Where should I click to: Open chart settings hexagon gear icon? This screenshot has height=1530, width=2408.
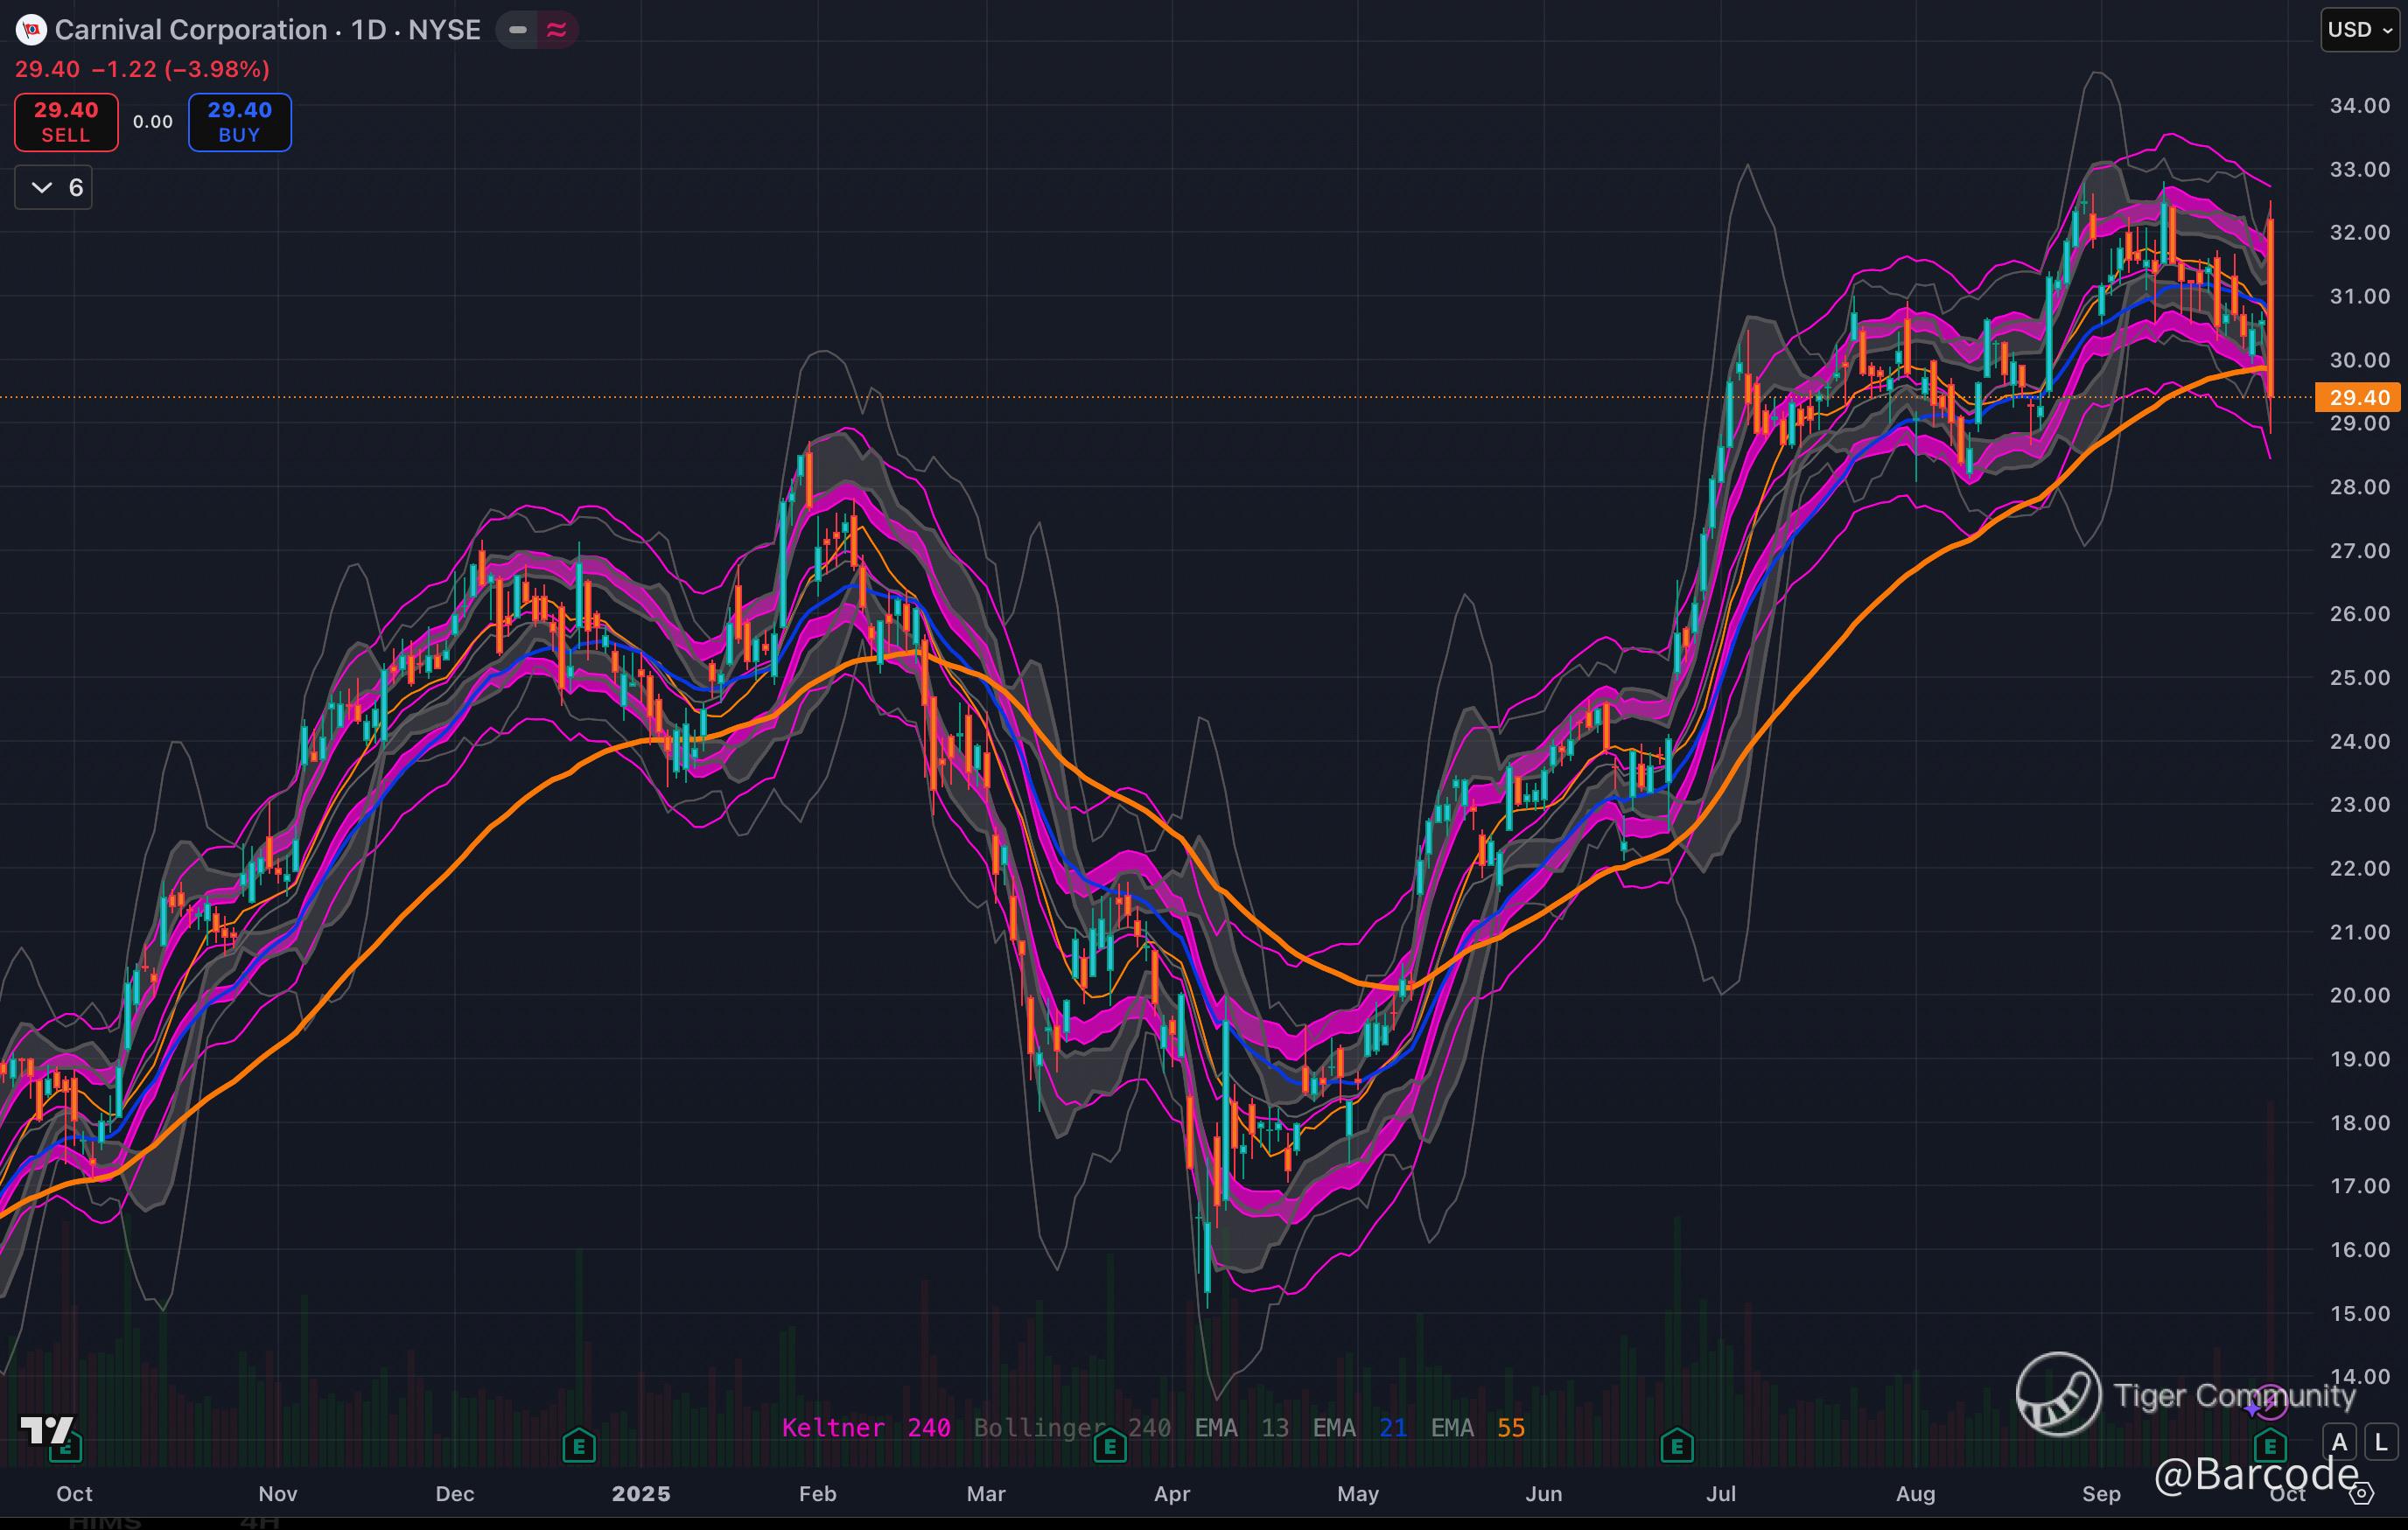pos(2361,1494)
